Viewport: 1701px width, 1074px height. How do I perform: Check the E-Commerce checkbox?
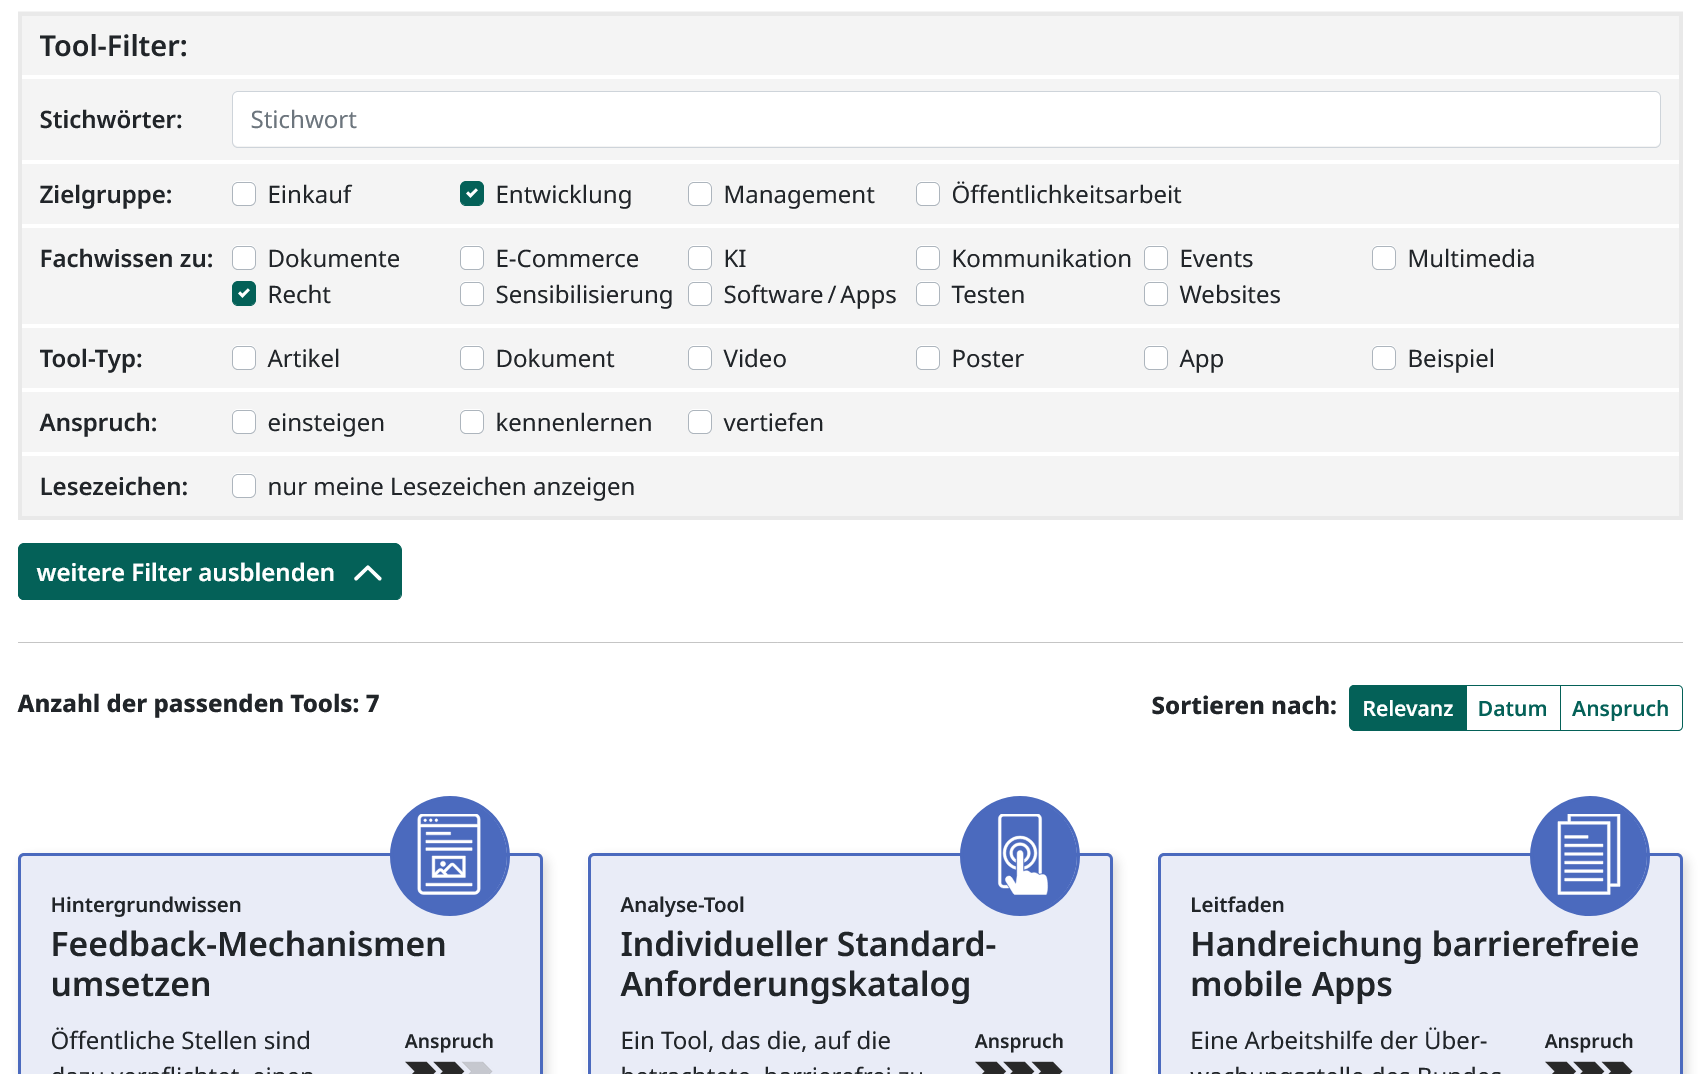[472, 258]
